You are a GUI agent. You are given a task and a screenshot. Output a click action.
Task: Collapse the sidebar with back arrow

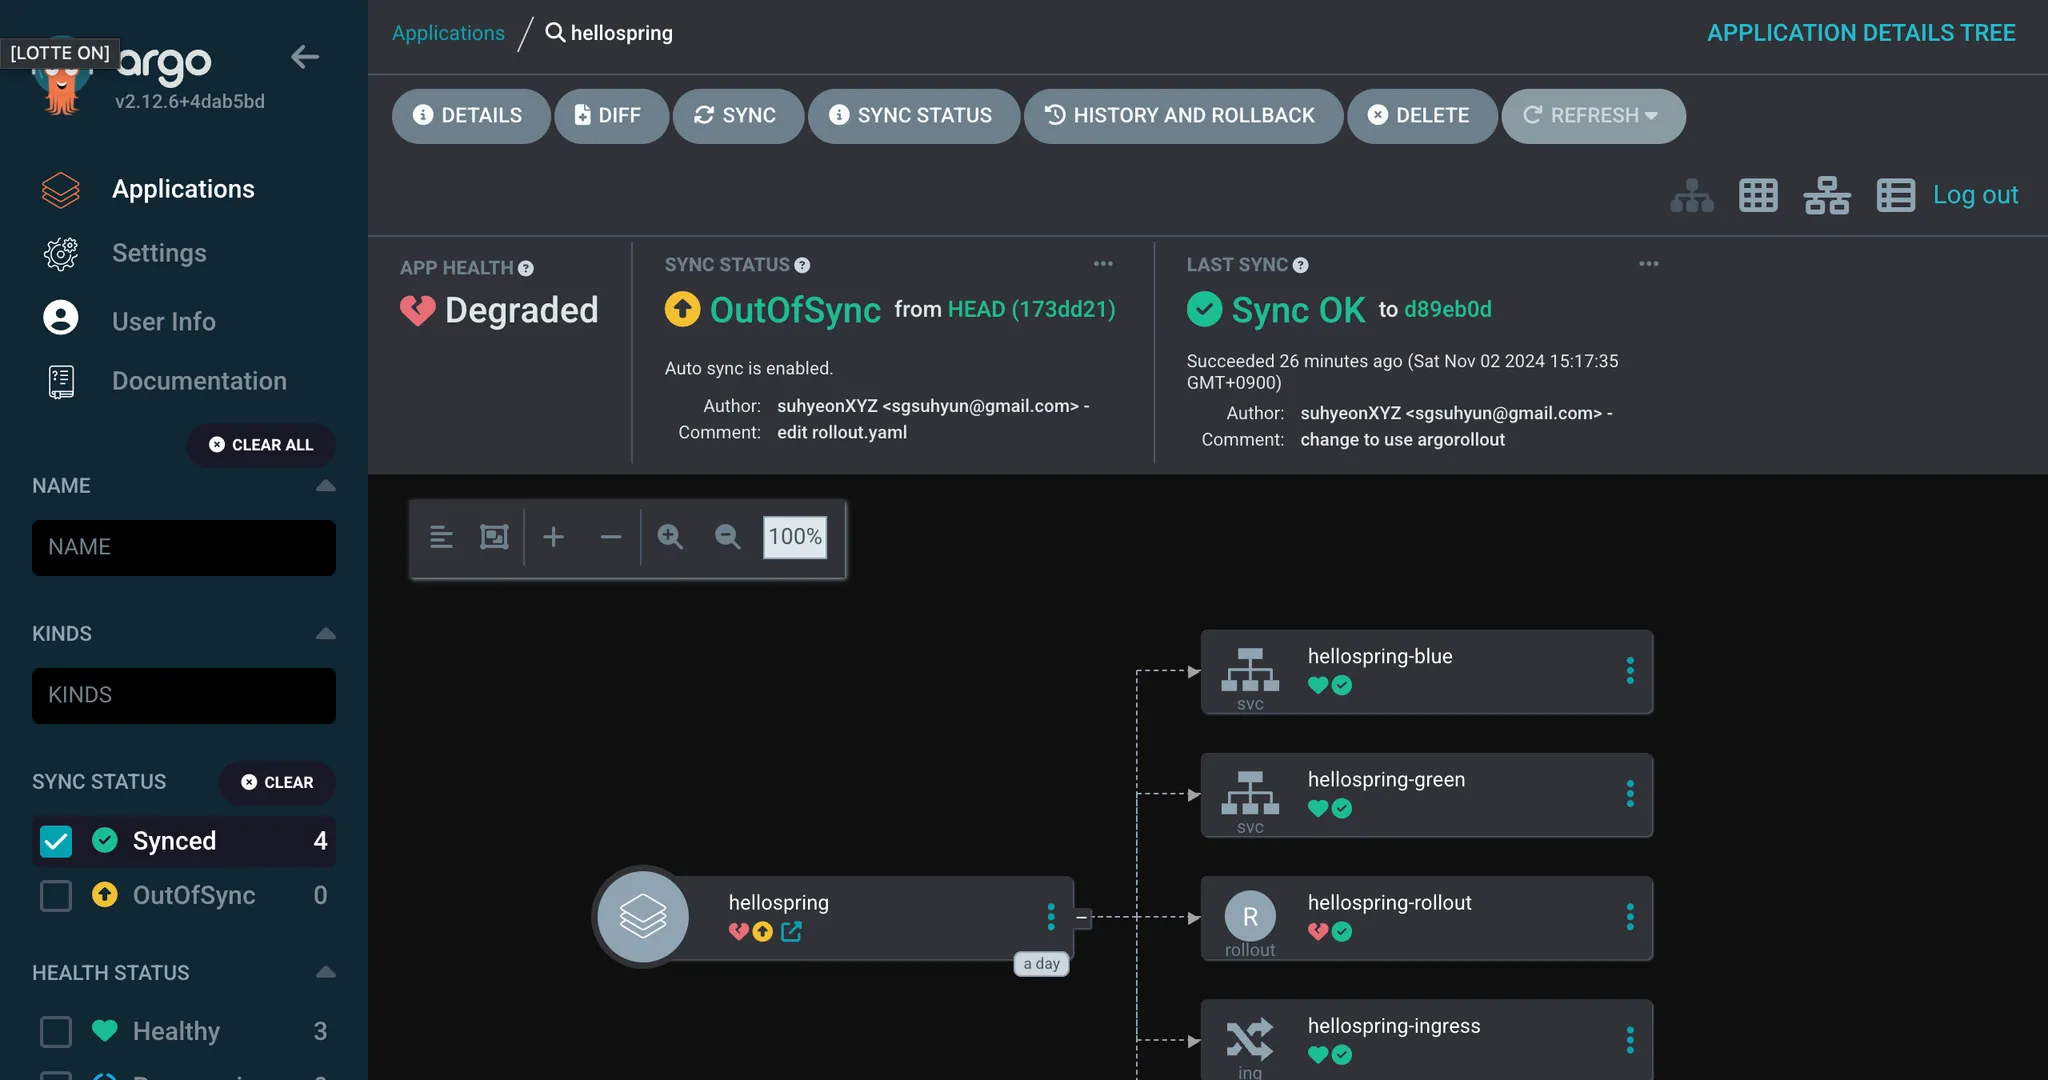coord(304,57)
